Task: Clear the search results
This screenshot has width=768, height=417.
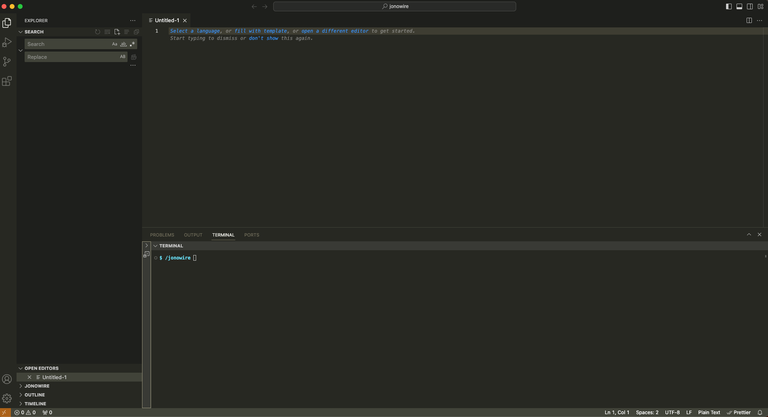Action: coord(107,32)
